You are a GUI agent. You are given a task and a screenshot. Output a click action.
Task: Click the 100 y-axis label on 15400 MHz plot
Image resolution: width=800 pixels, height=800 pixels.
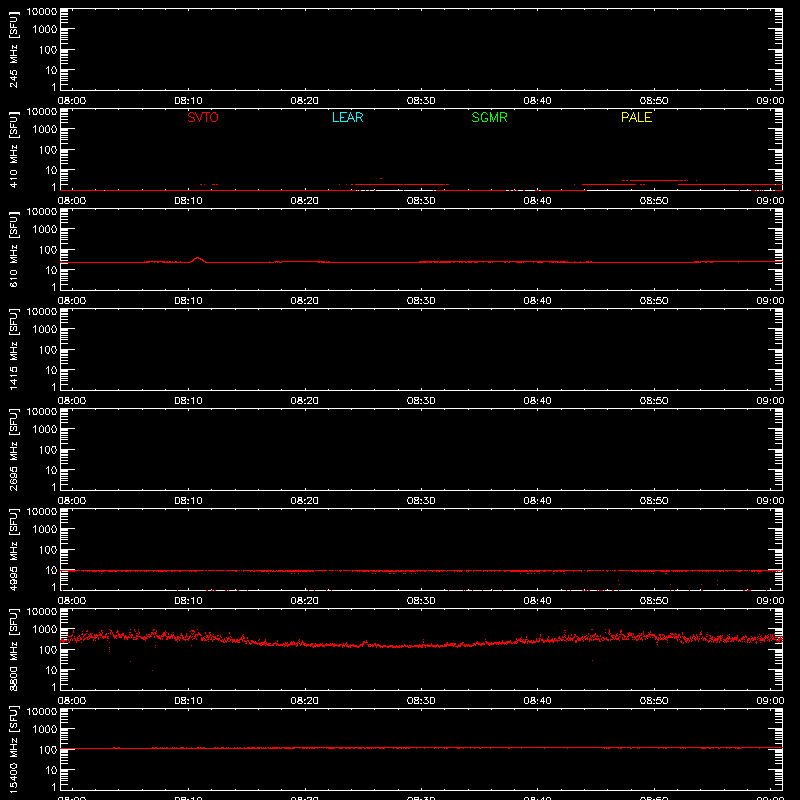click(47, 750)
